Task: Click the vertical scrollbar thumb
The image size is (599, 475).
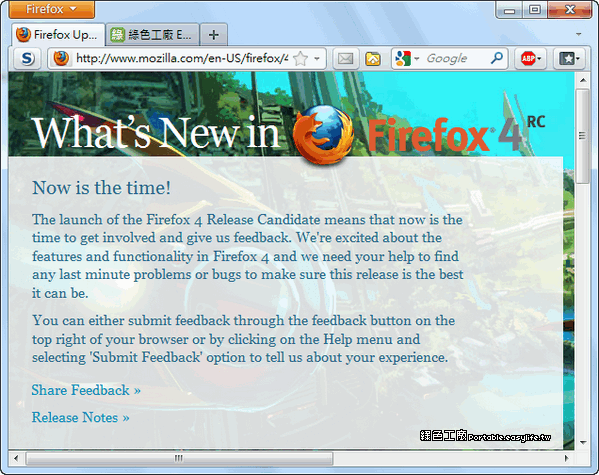Action: click(x=583, y=136)
